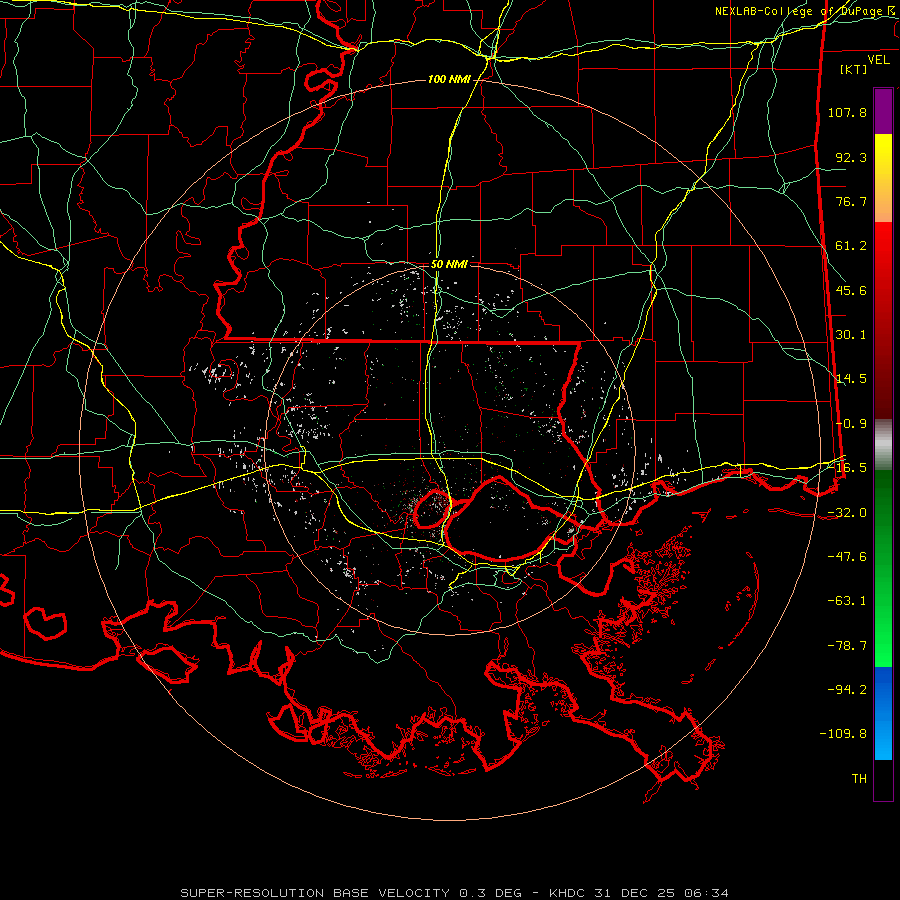This screenshot has height=900, width=900.
Task: Click the 92.3 velocity scale value
Action: tap(851, 157)
